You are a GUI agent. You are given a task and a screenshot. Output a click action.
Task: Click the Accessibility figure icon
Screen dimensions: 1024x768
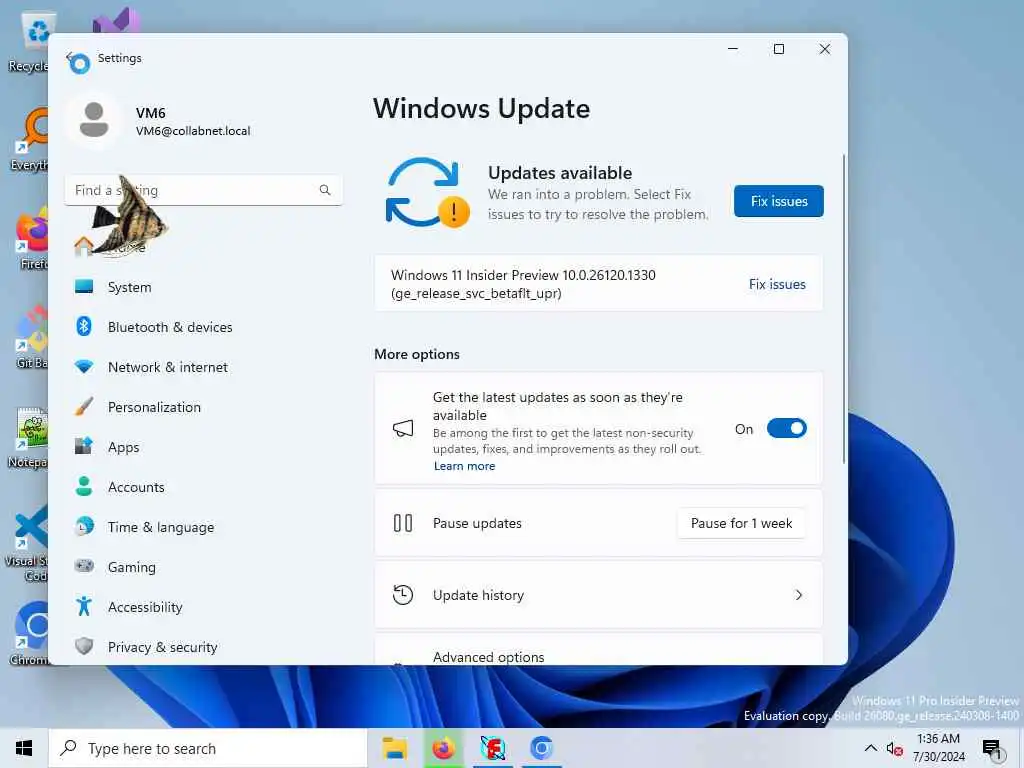click(84, 606)
